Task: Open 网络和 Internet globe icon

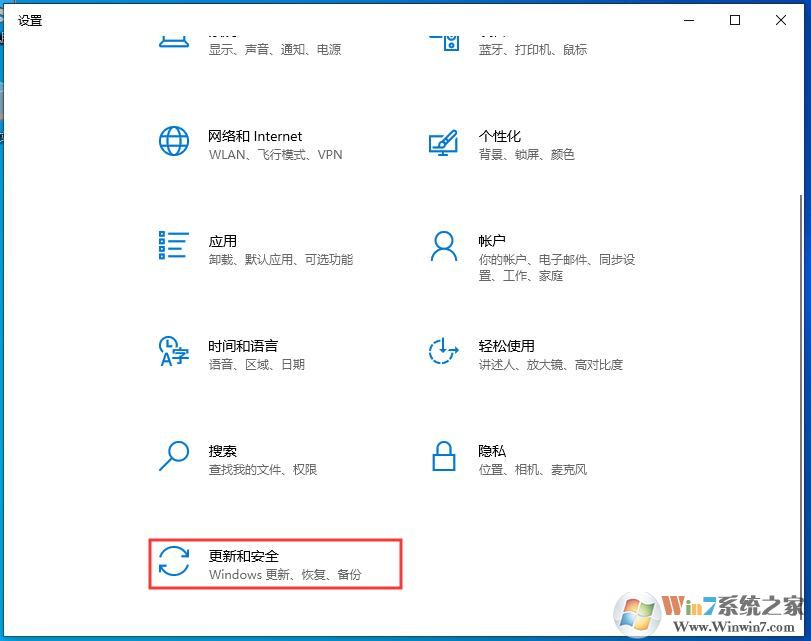Action: [x=174, y=141]
